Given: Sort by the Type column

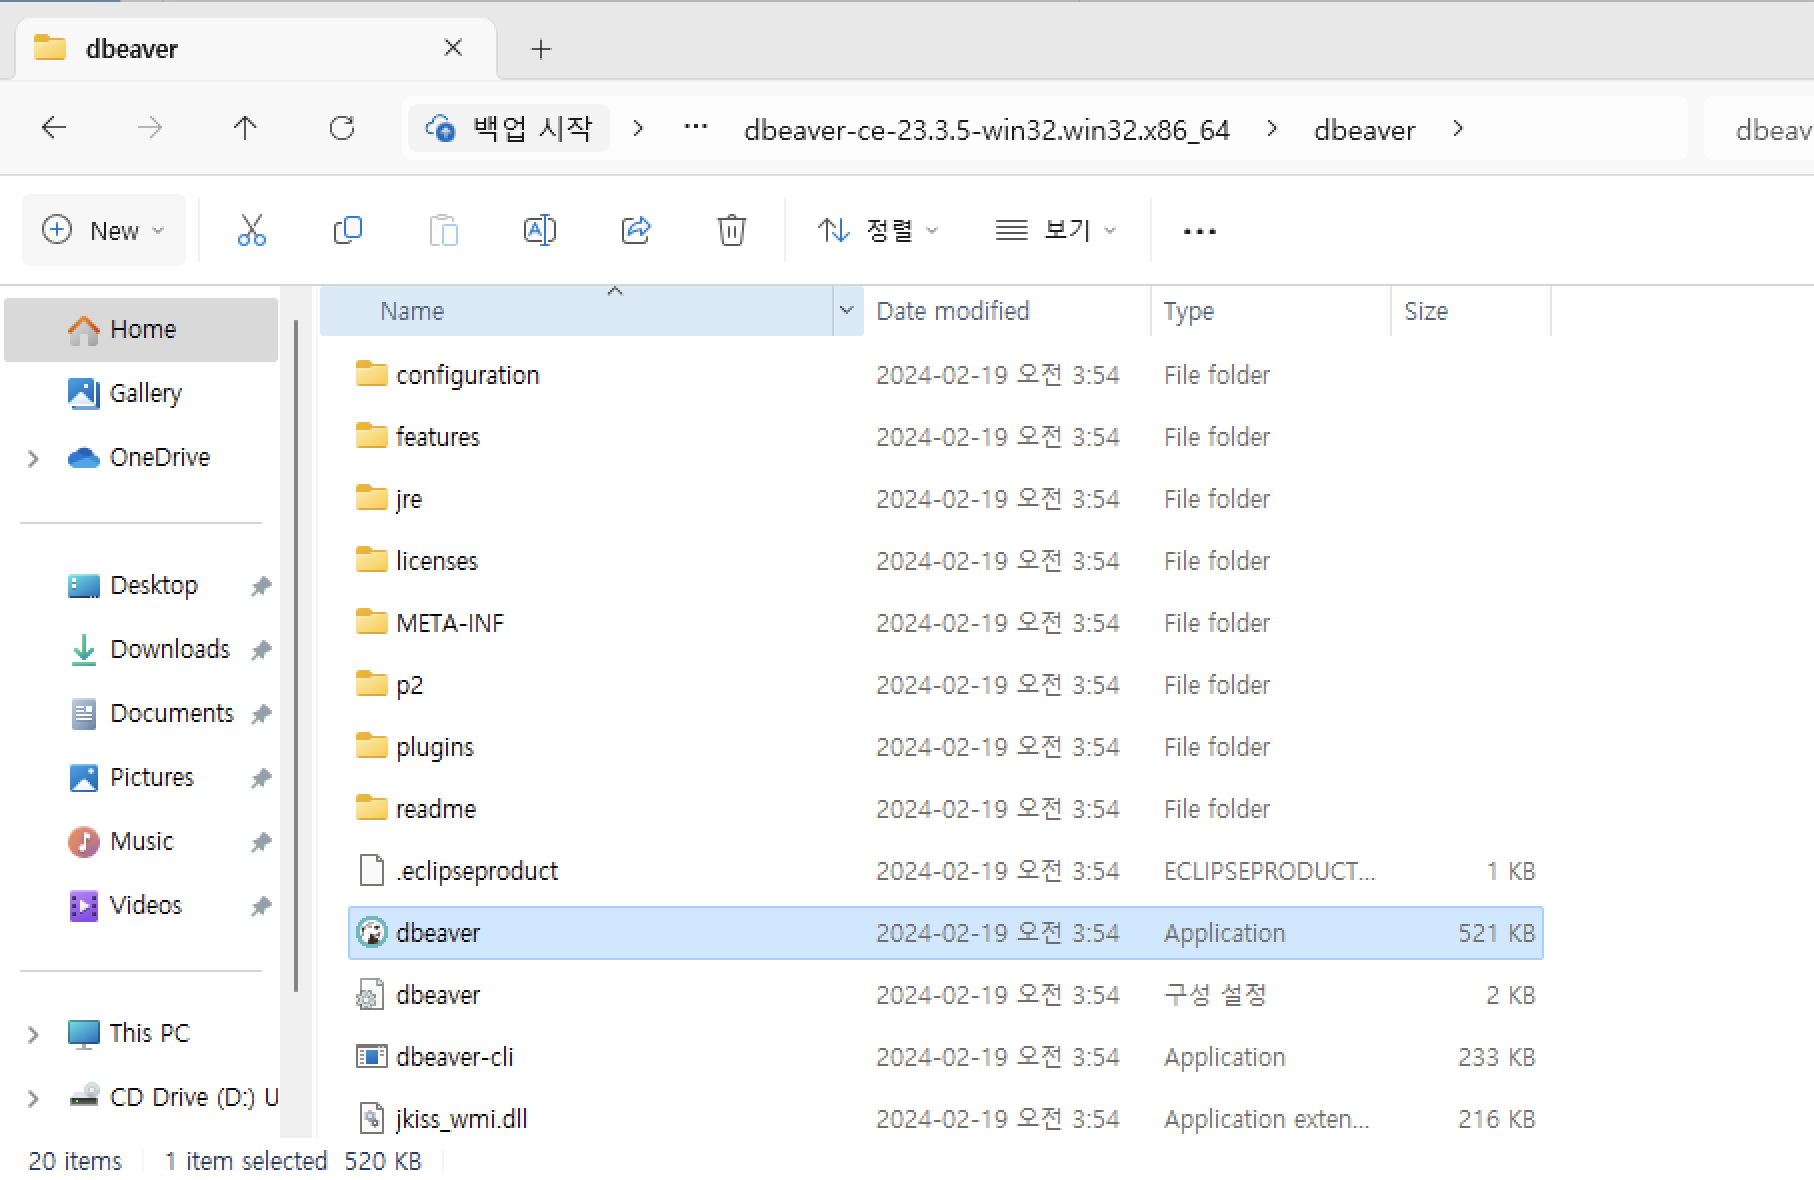Looking at the screenshot, I should (1271, 311).
